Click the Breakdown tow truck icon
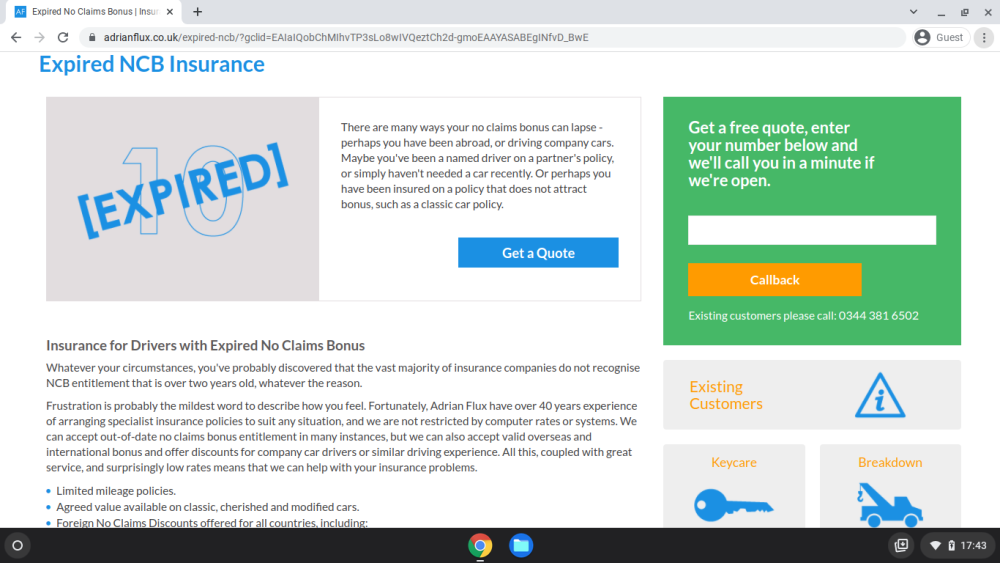 [x=890, y=505]
